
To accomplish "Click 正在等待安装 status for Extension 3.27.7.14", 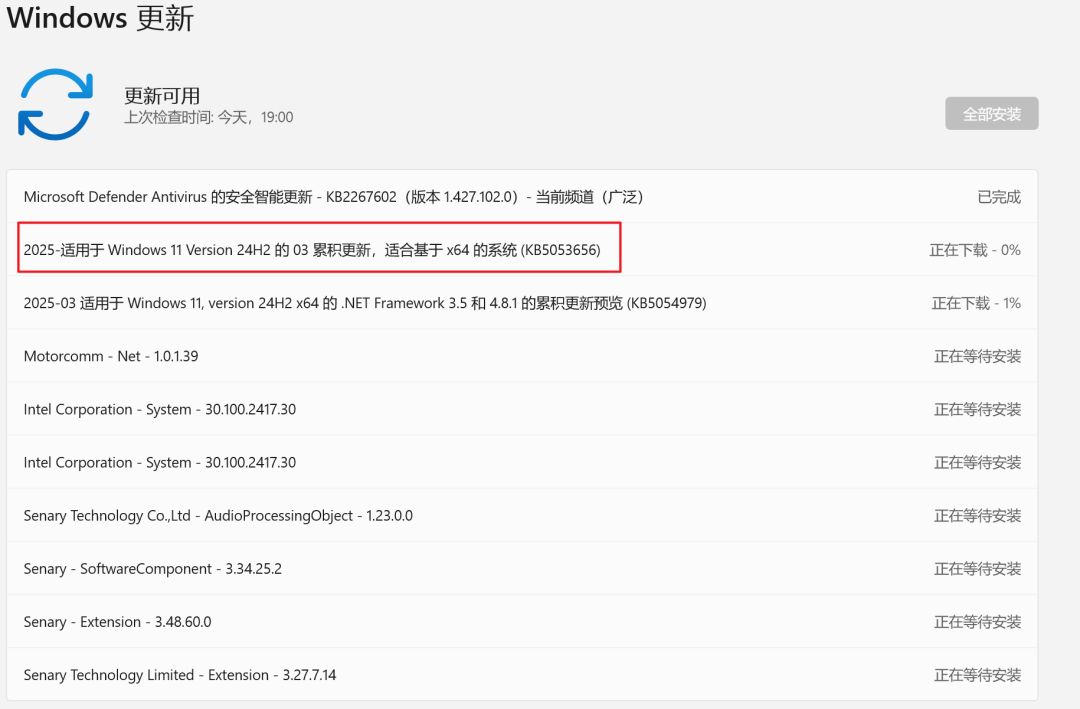I will (x=977, y=675).
